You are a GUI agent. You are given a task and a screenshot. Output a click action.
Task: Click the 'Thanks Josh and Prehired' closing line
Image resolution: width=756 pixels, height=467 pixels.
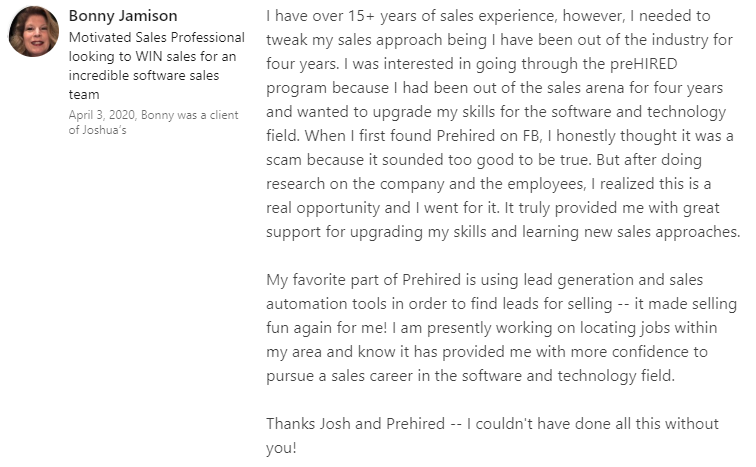pyautogui.click(x=354, y=424)
